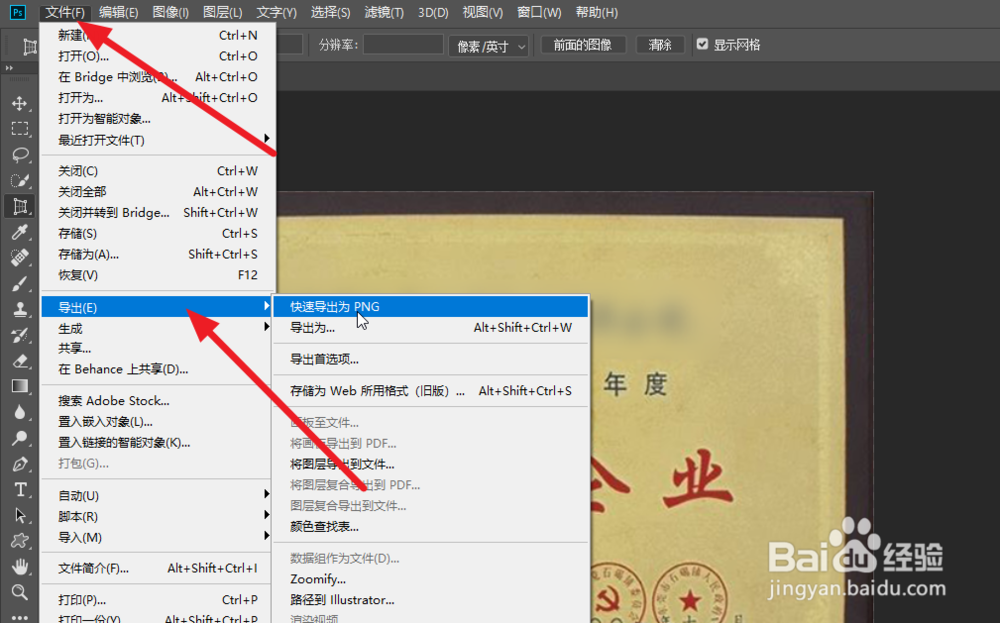Image resolution: width=1000 pixels, height=623 pixels.
Task: Click the Photoshop Ps logo icon
Action: (x=17, y=12)
